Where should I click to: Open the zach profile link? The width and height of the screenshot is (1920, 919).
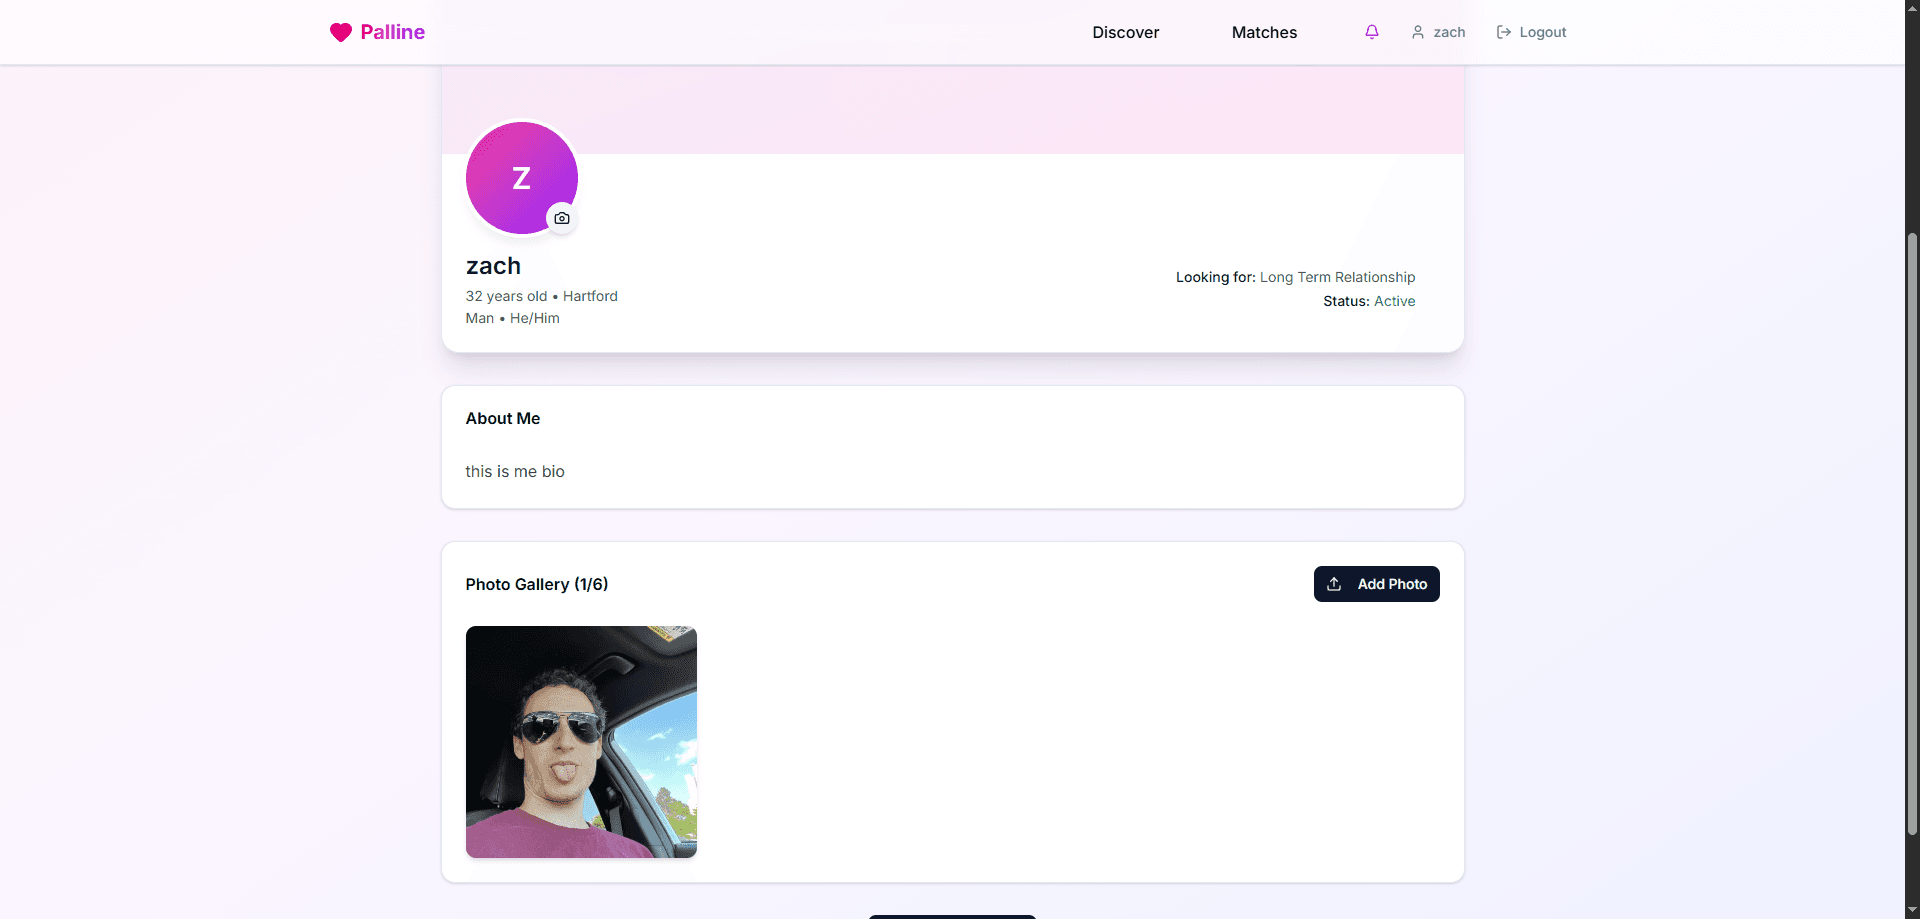1438,32
